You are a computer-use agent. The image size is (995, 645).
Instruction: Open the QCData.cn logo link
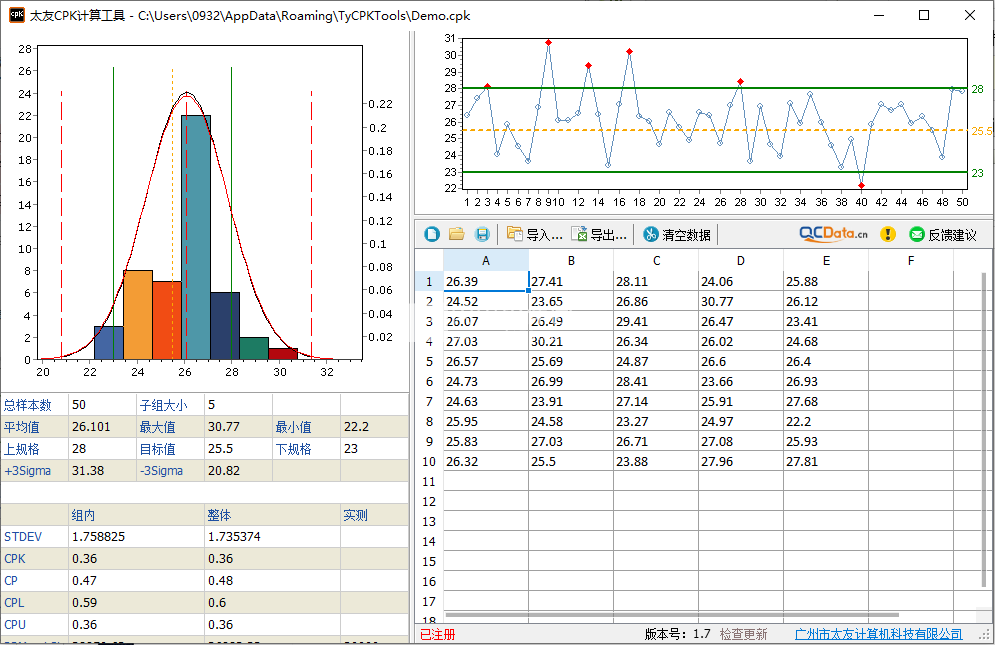coord(833,233)
